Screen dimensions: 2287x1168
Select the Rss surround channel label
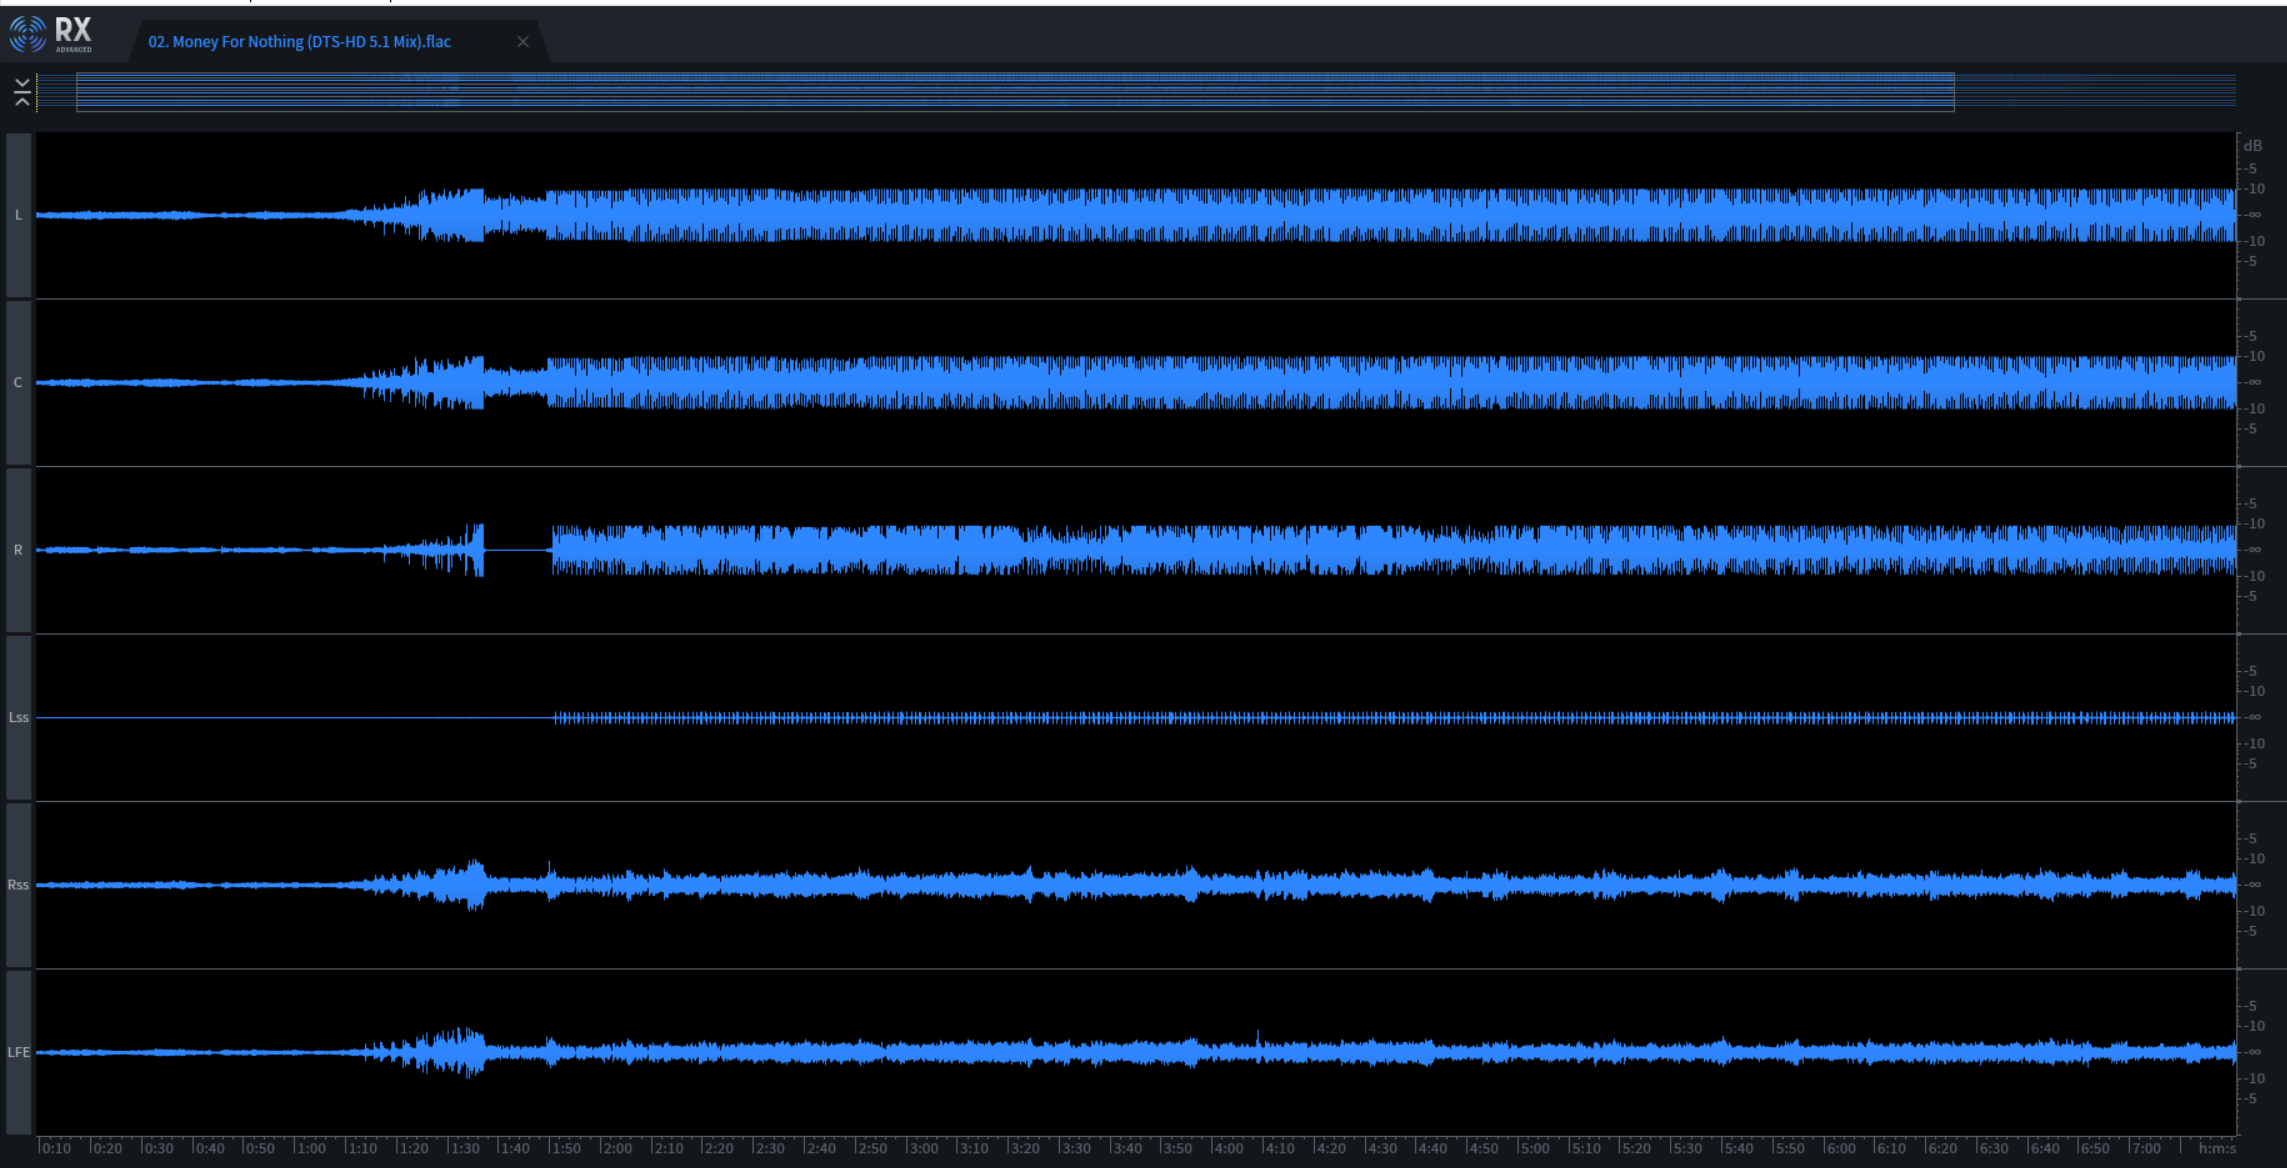click(18, 885)
